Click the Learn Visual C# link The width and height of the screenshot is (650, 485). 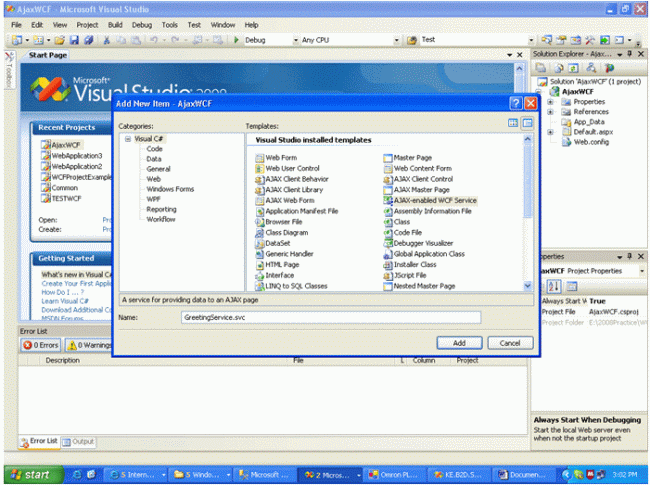65,301
